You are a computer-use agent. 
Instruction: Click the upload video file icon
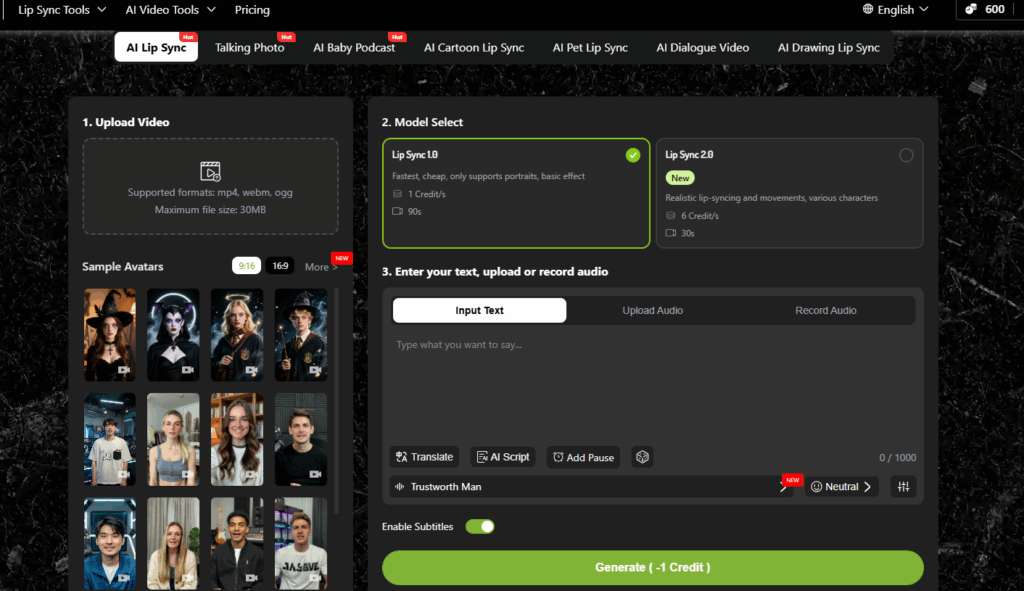tap(210, 171)
